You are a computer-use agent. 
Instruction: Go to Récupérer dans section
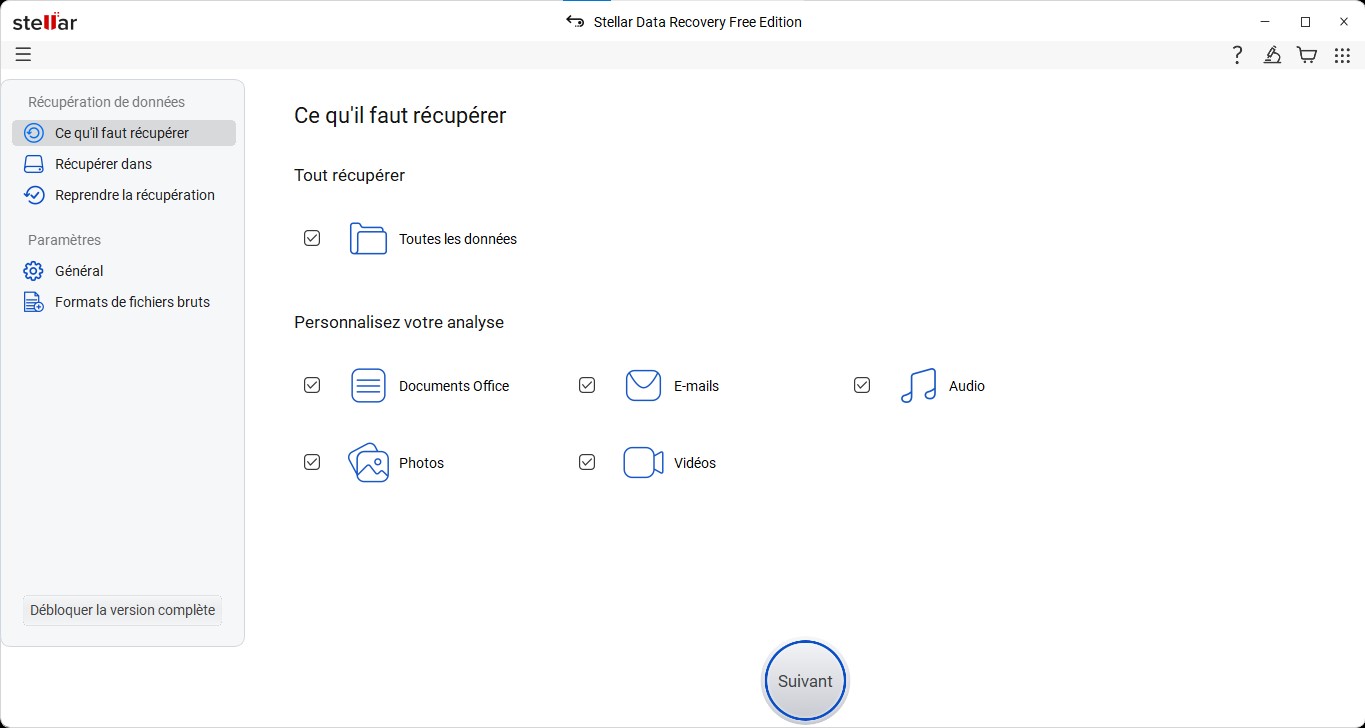124,164
